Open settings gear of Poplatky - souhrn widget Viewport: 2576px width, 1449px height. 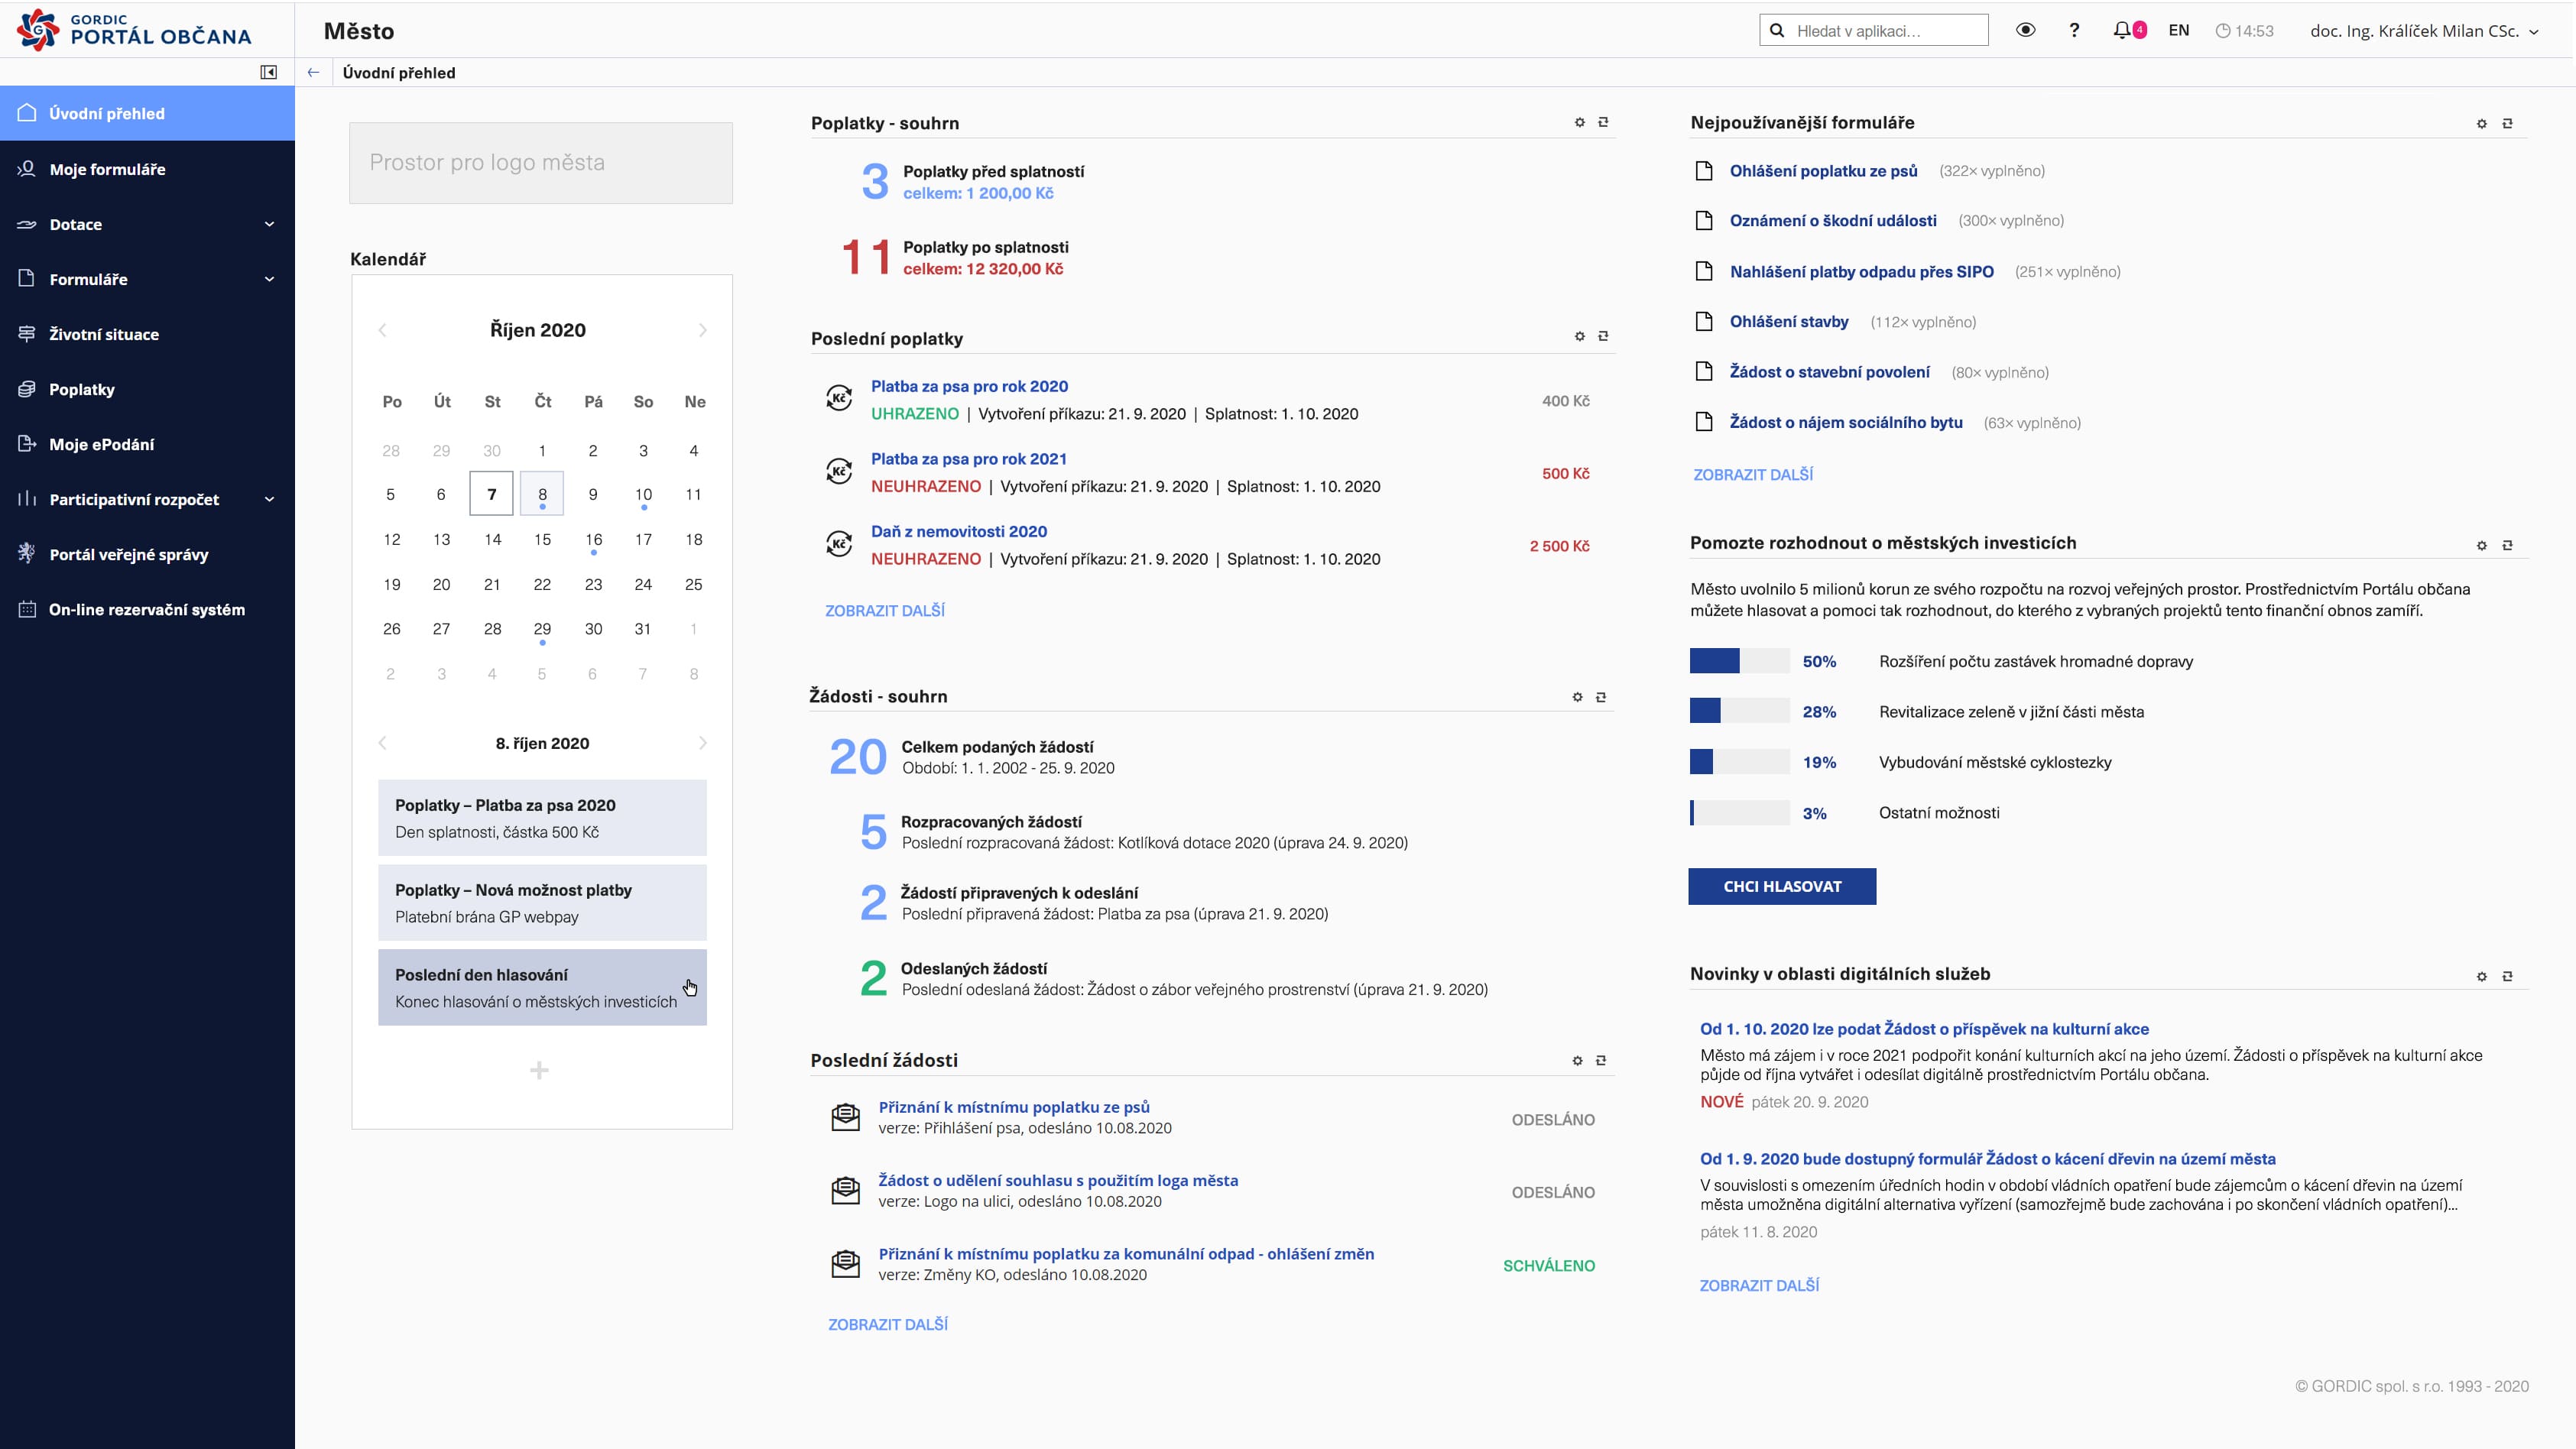(1580, 122)
